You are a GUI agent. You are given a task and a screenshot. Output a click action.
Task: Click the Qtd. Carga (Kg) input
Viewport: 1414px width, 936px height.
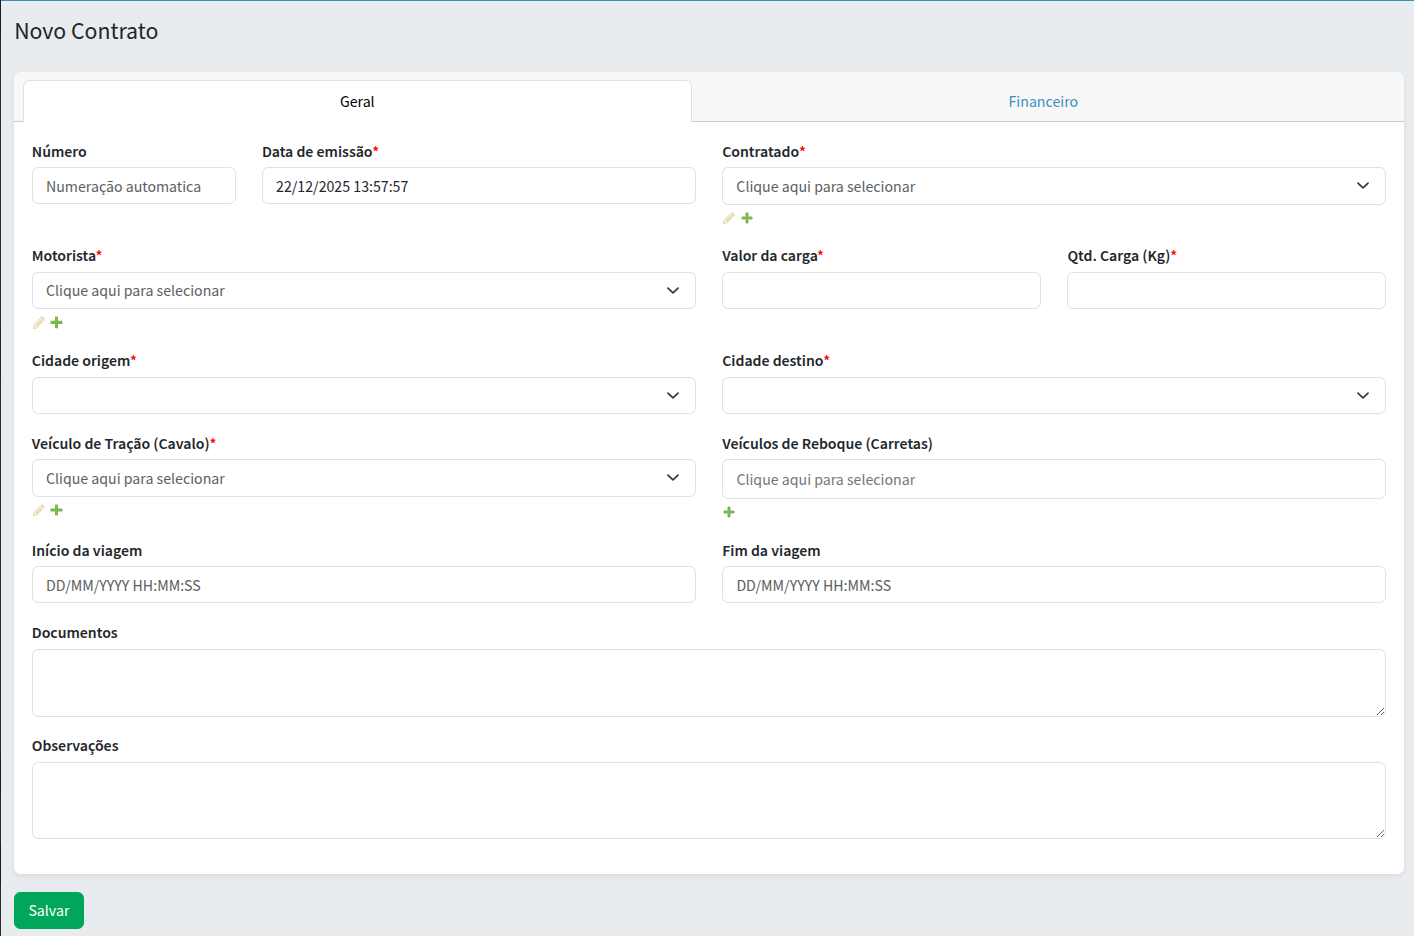click(x=1226, y=291)
